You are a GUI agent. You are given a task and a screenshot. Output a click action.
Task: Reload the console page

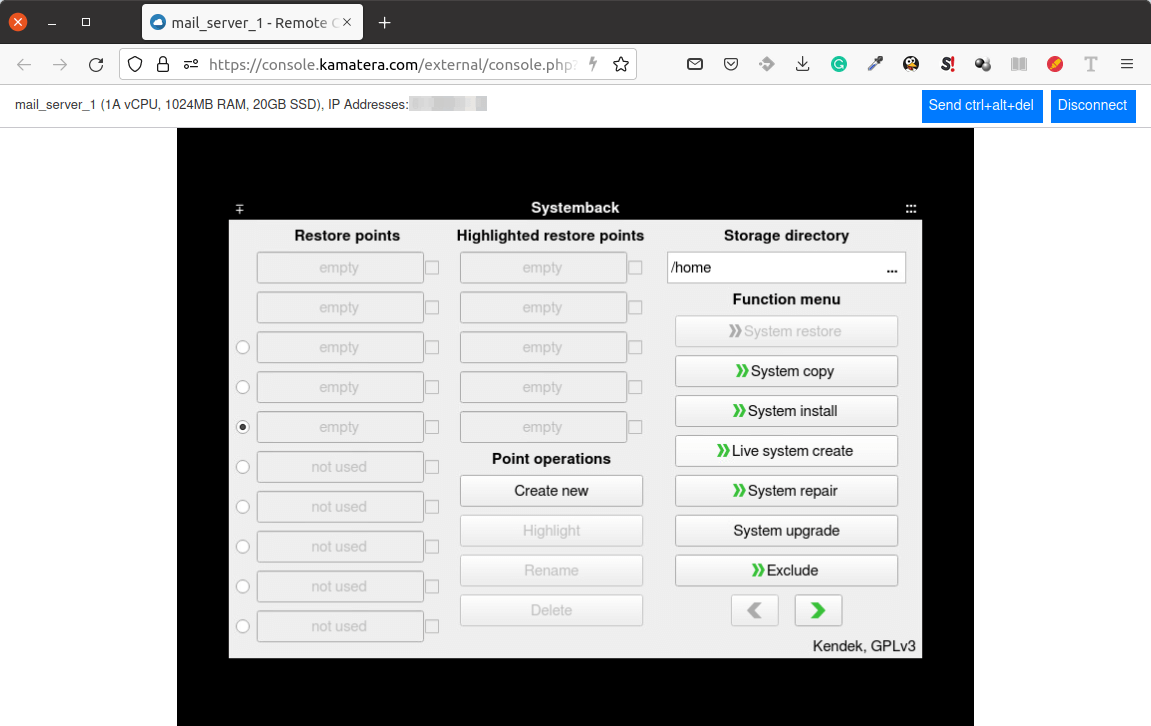pyautogui.click(x=96, y=64)
